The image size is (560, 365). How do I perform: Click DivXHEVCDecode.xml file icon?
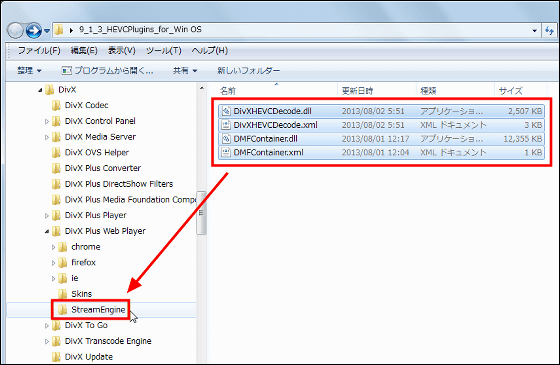click(226, 125)
